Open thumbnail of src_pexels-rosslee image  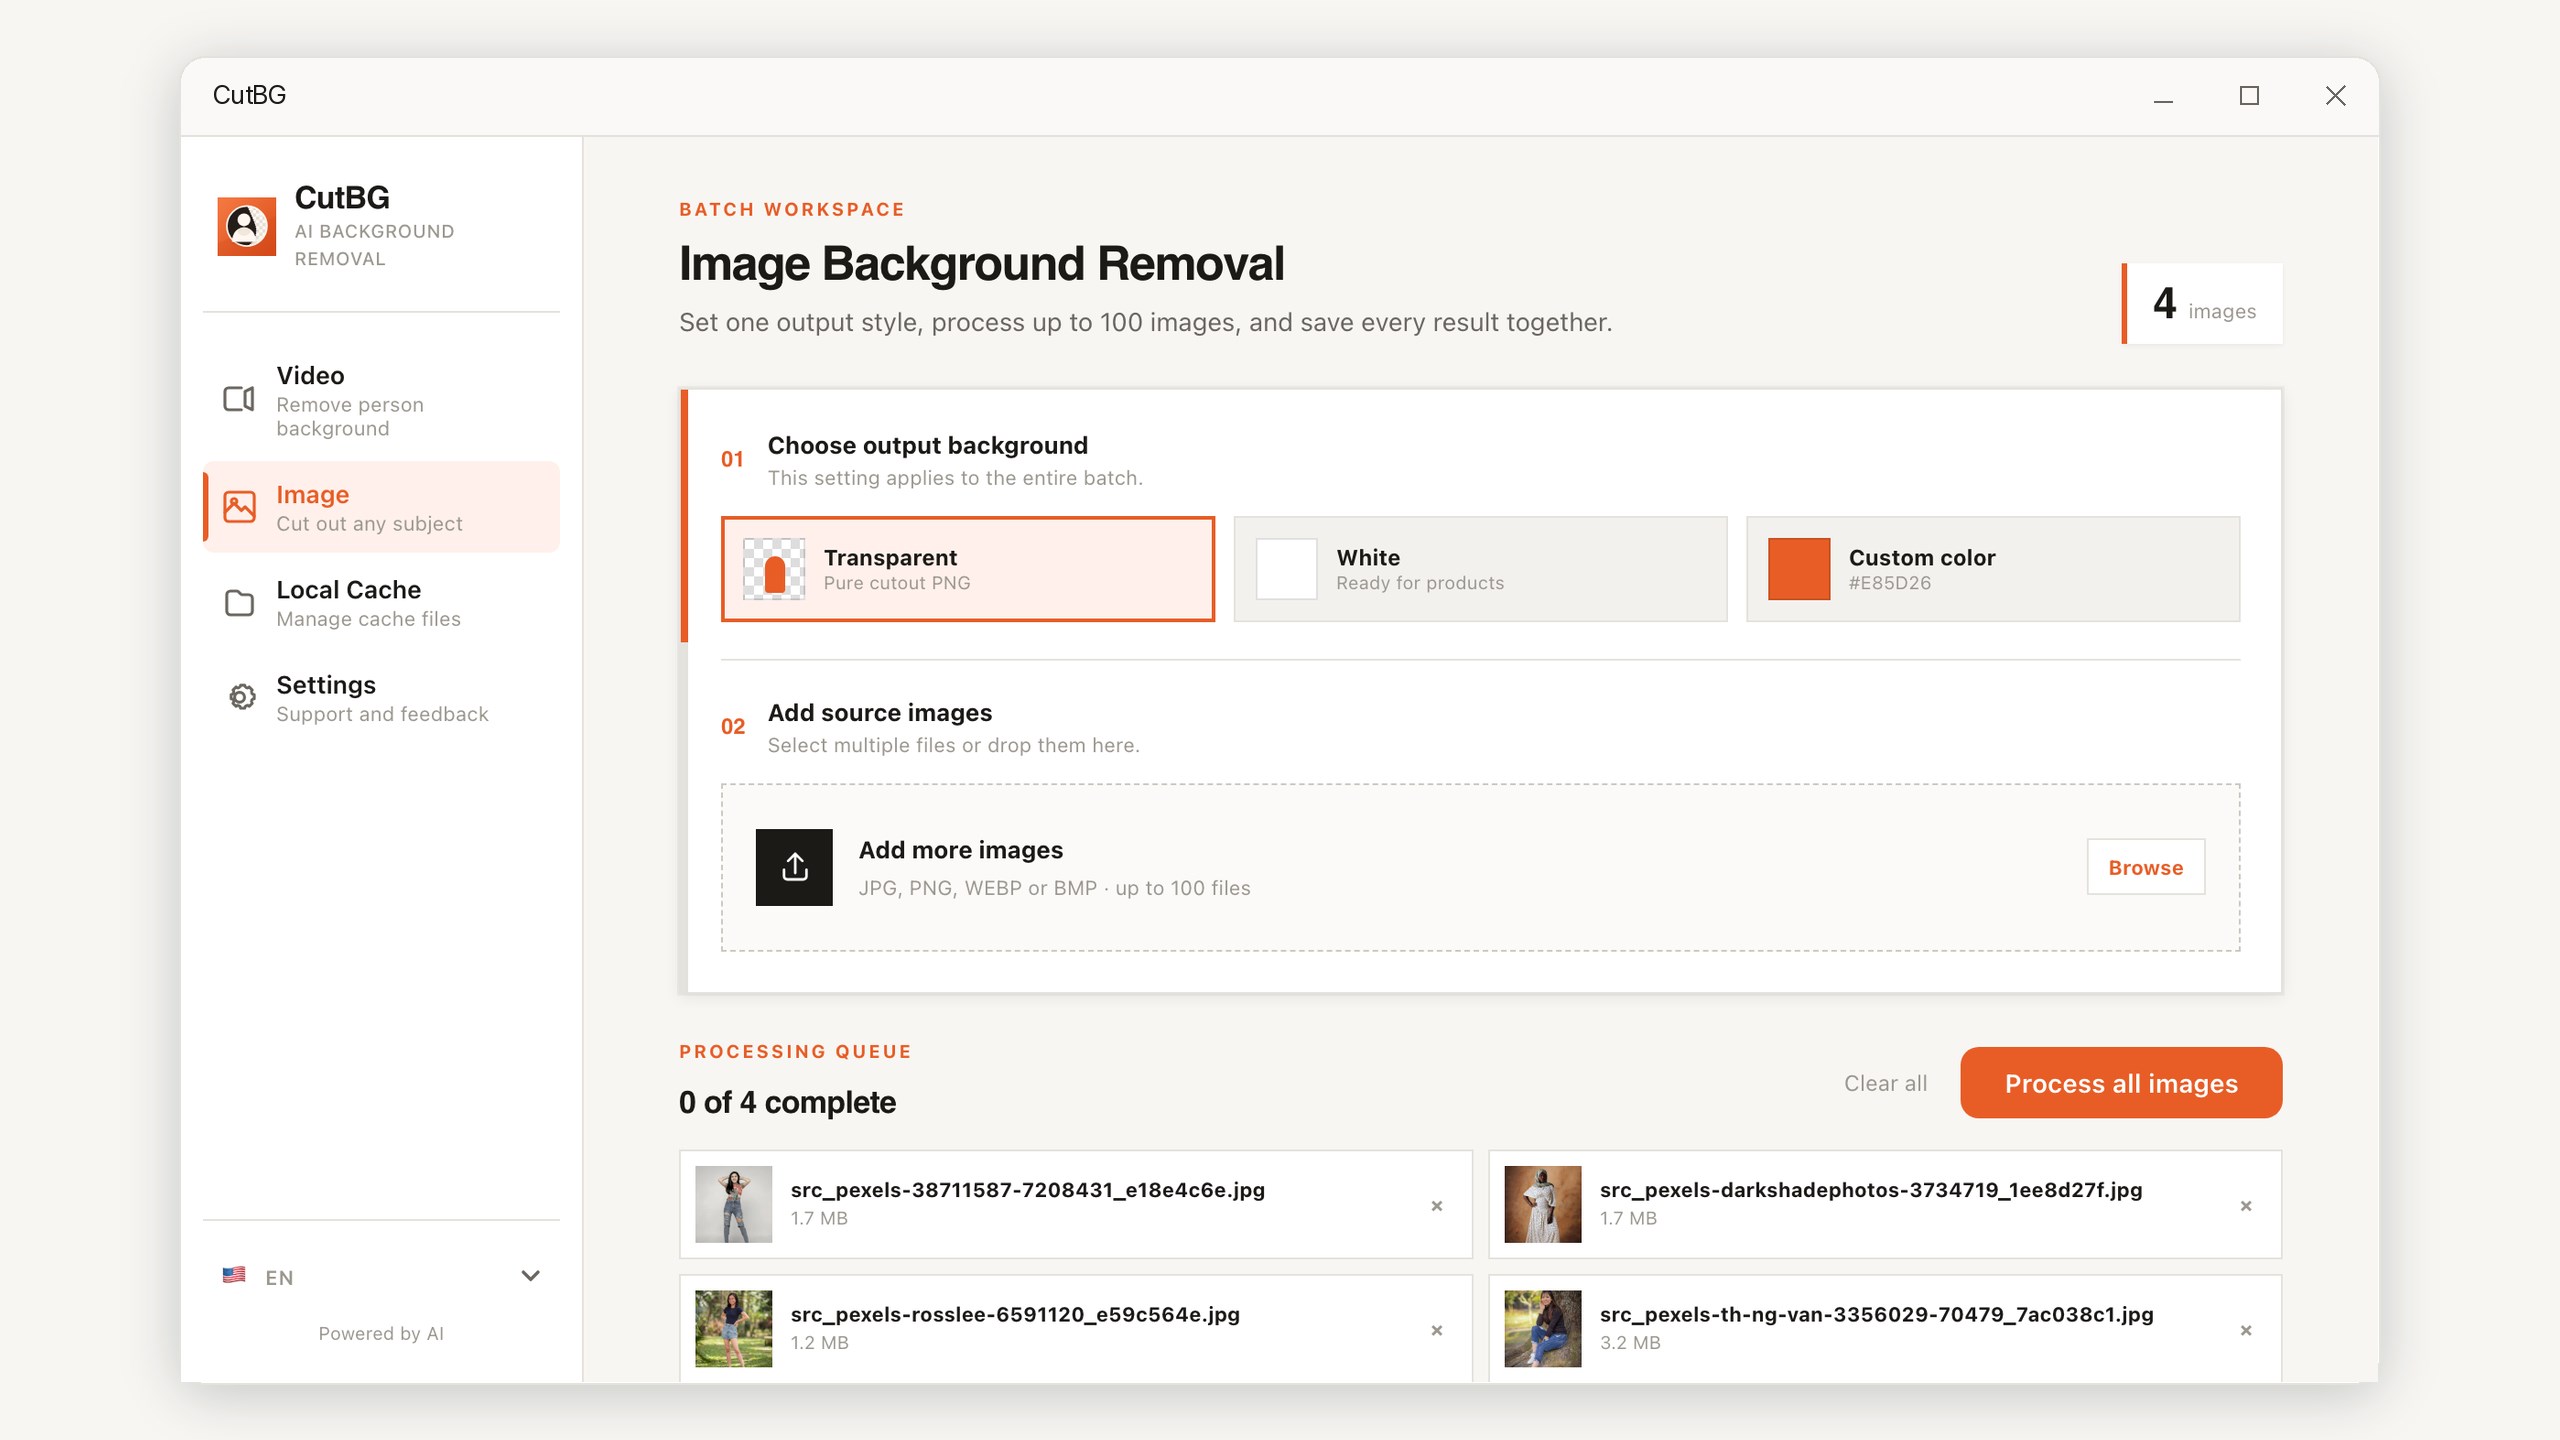point(733,1328)
